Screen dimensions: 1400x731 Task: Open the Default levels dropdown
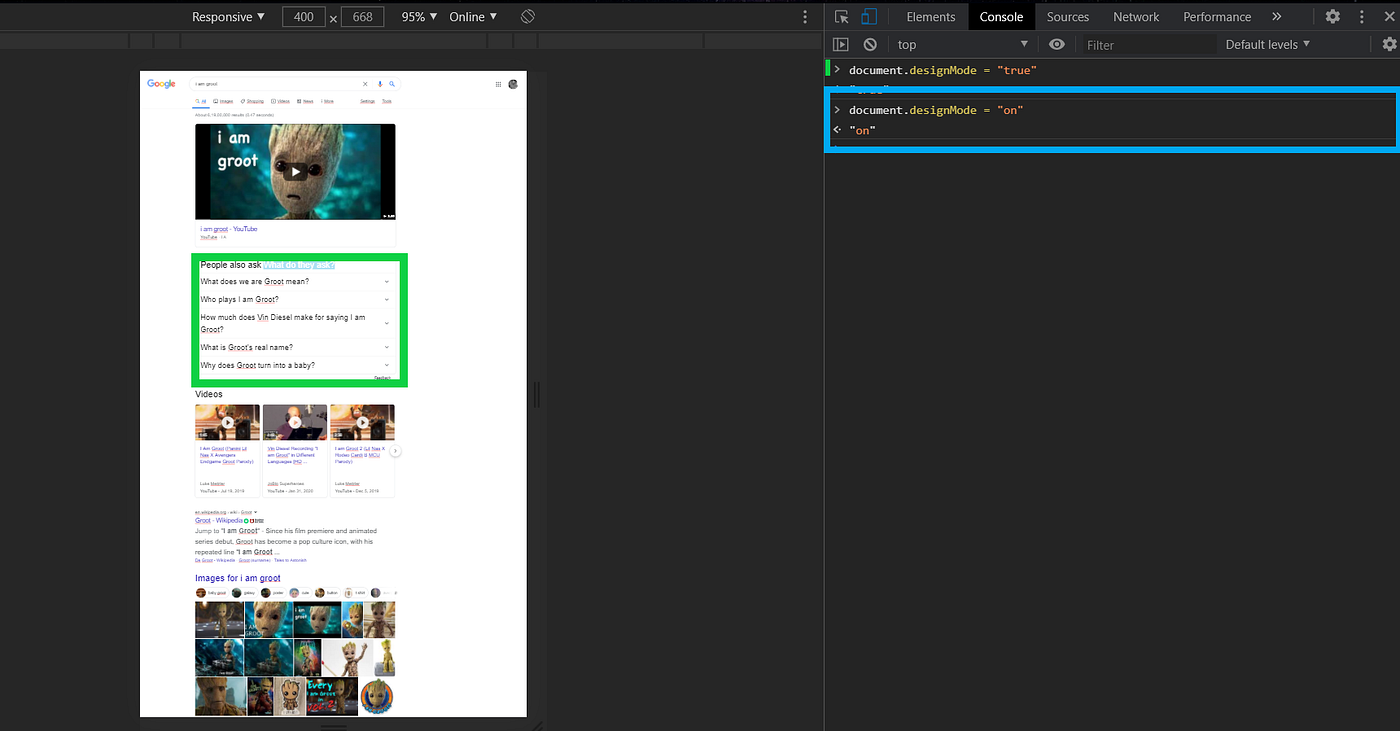(x=1267, y=45)
